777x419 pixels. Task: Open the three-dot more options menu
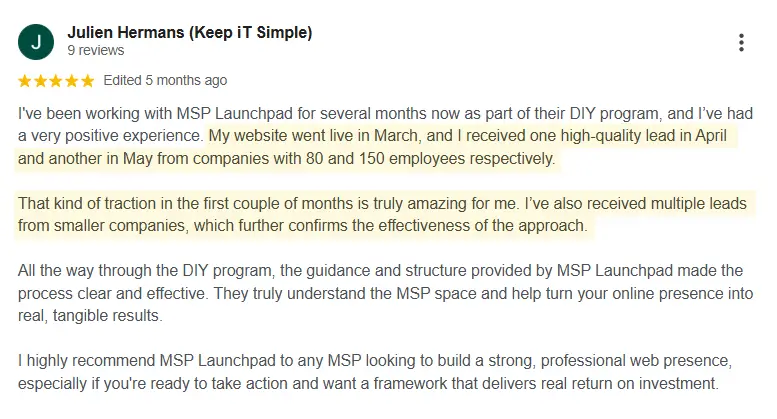741,43
